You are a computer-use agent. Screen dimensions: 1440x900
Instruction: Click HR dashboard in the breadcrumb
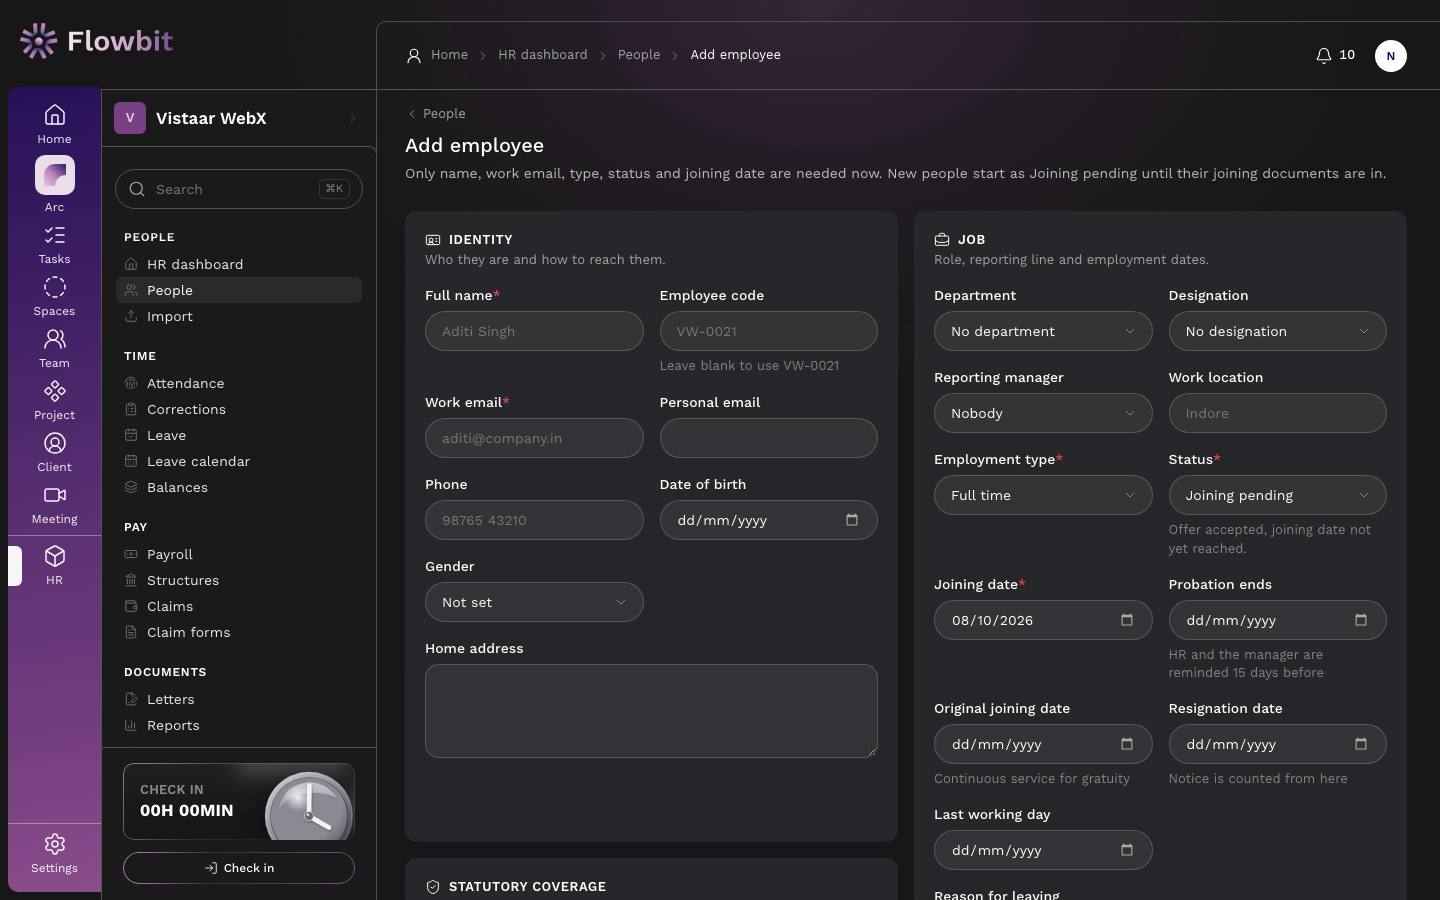pyautogui.click(x=543, y=55)
